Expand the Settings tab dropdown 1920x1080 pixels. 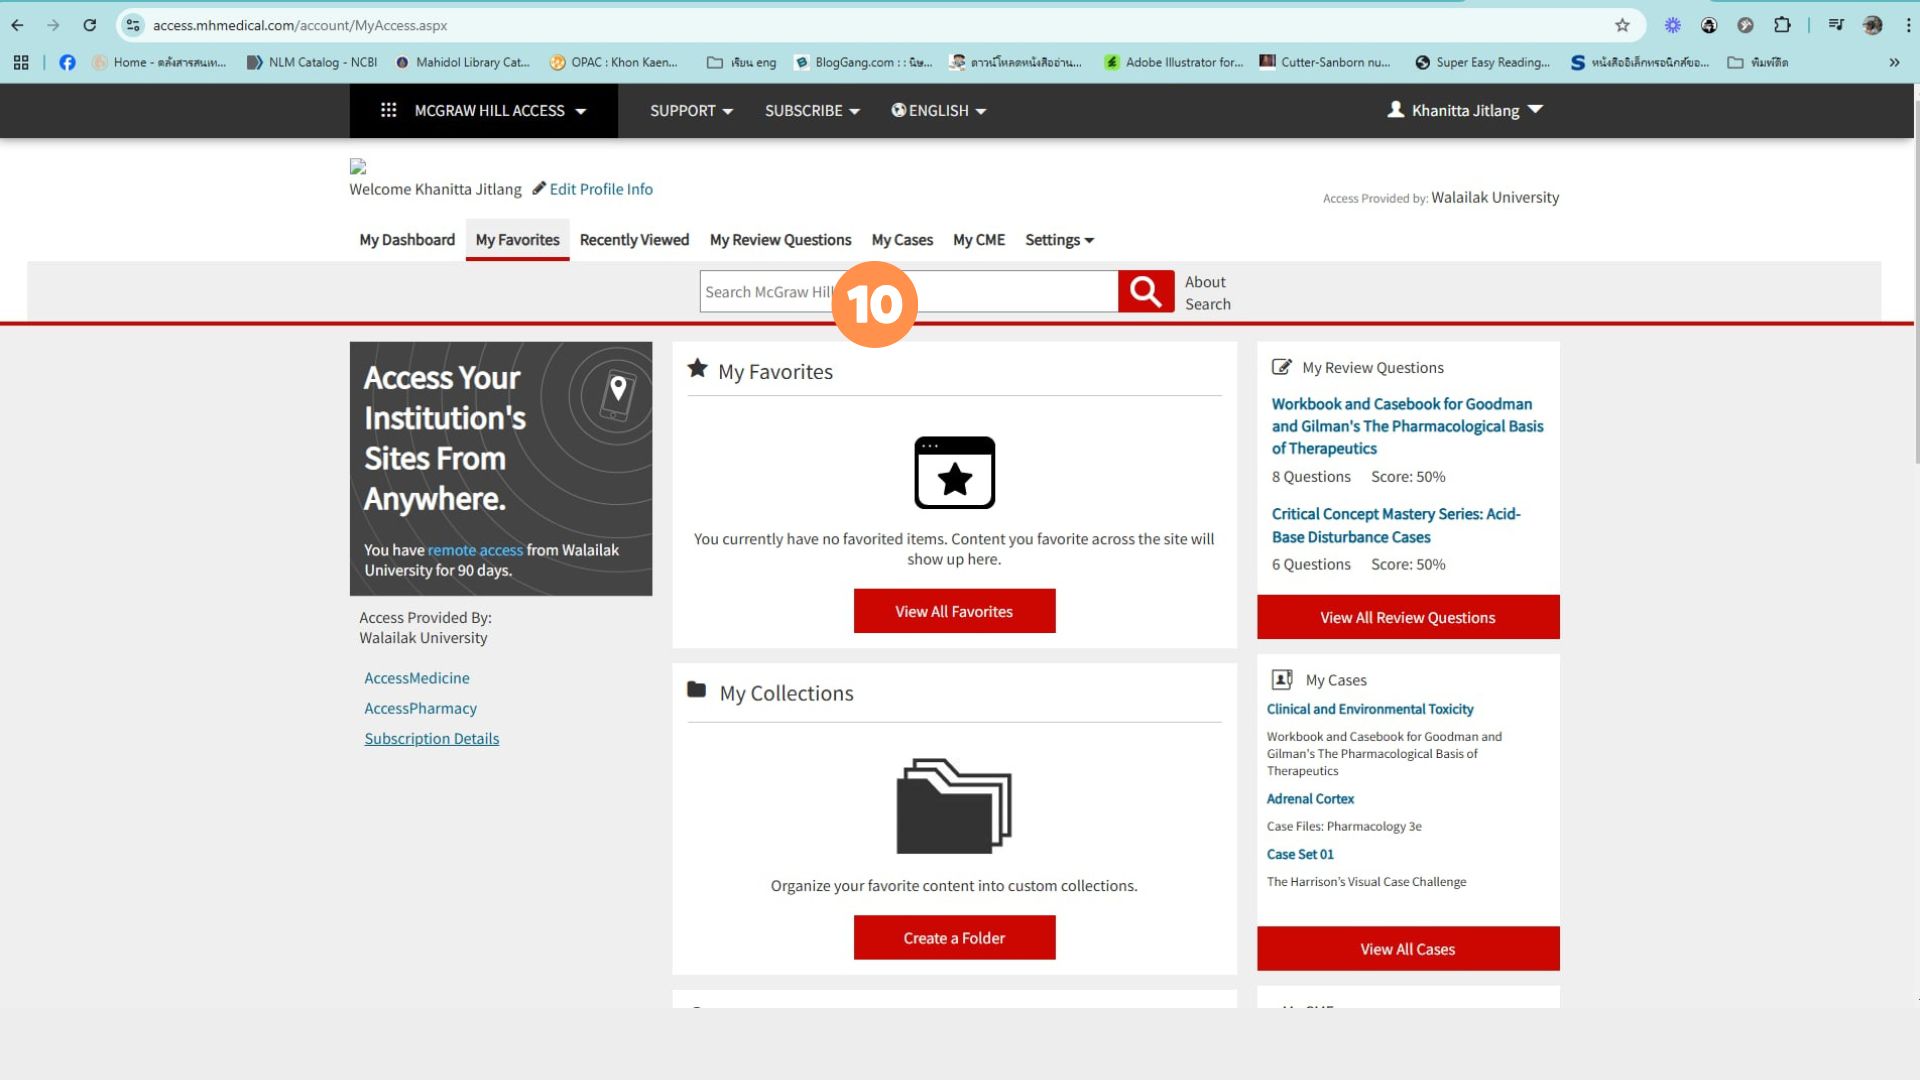click(1059, 240)
